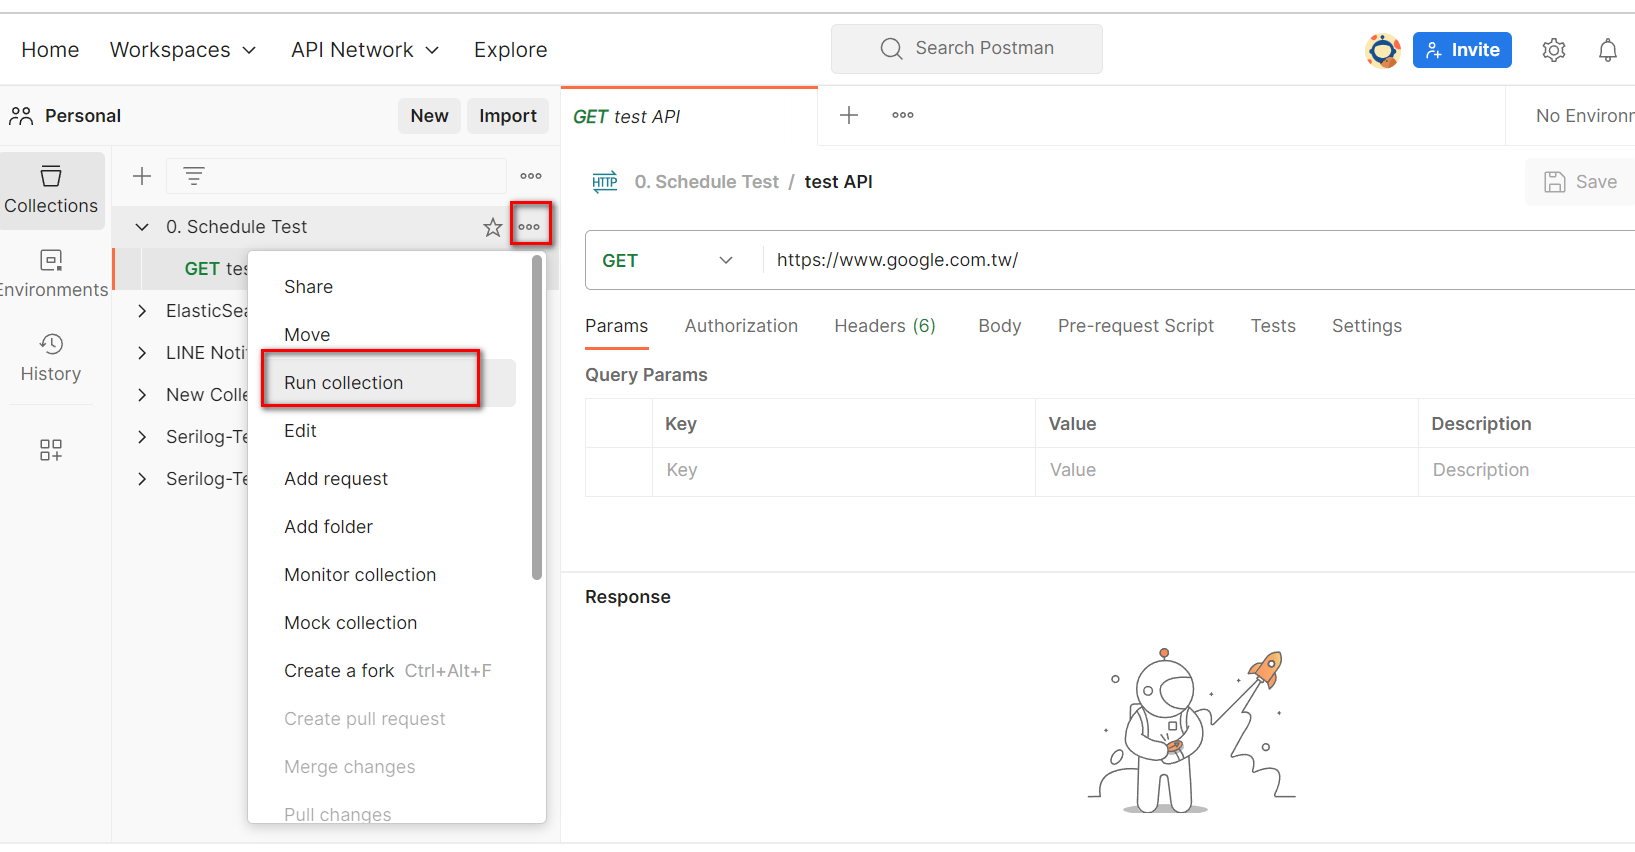Switch to the Pre-request Script tab
The height and width of the screenshot is (852, 1635).
pos(1136,326)
